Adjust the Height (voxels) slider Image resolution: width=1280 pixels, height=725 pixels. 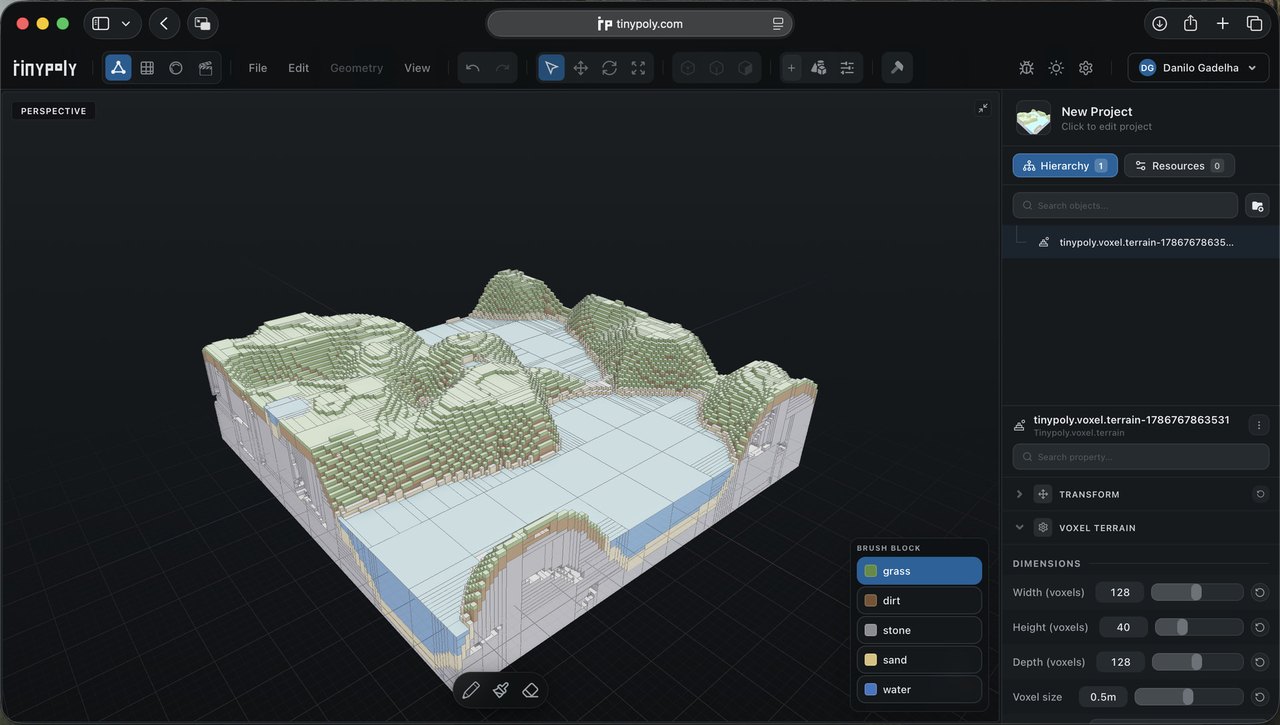[1200, 627]
